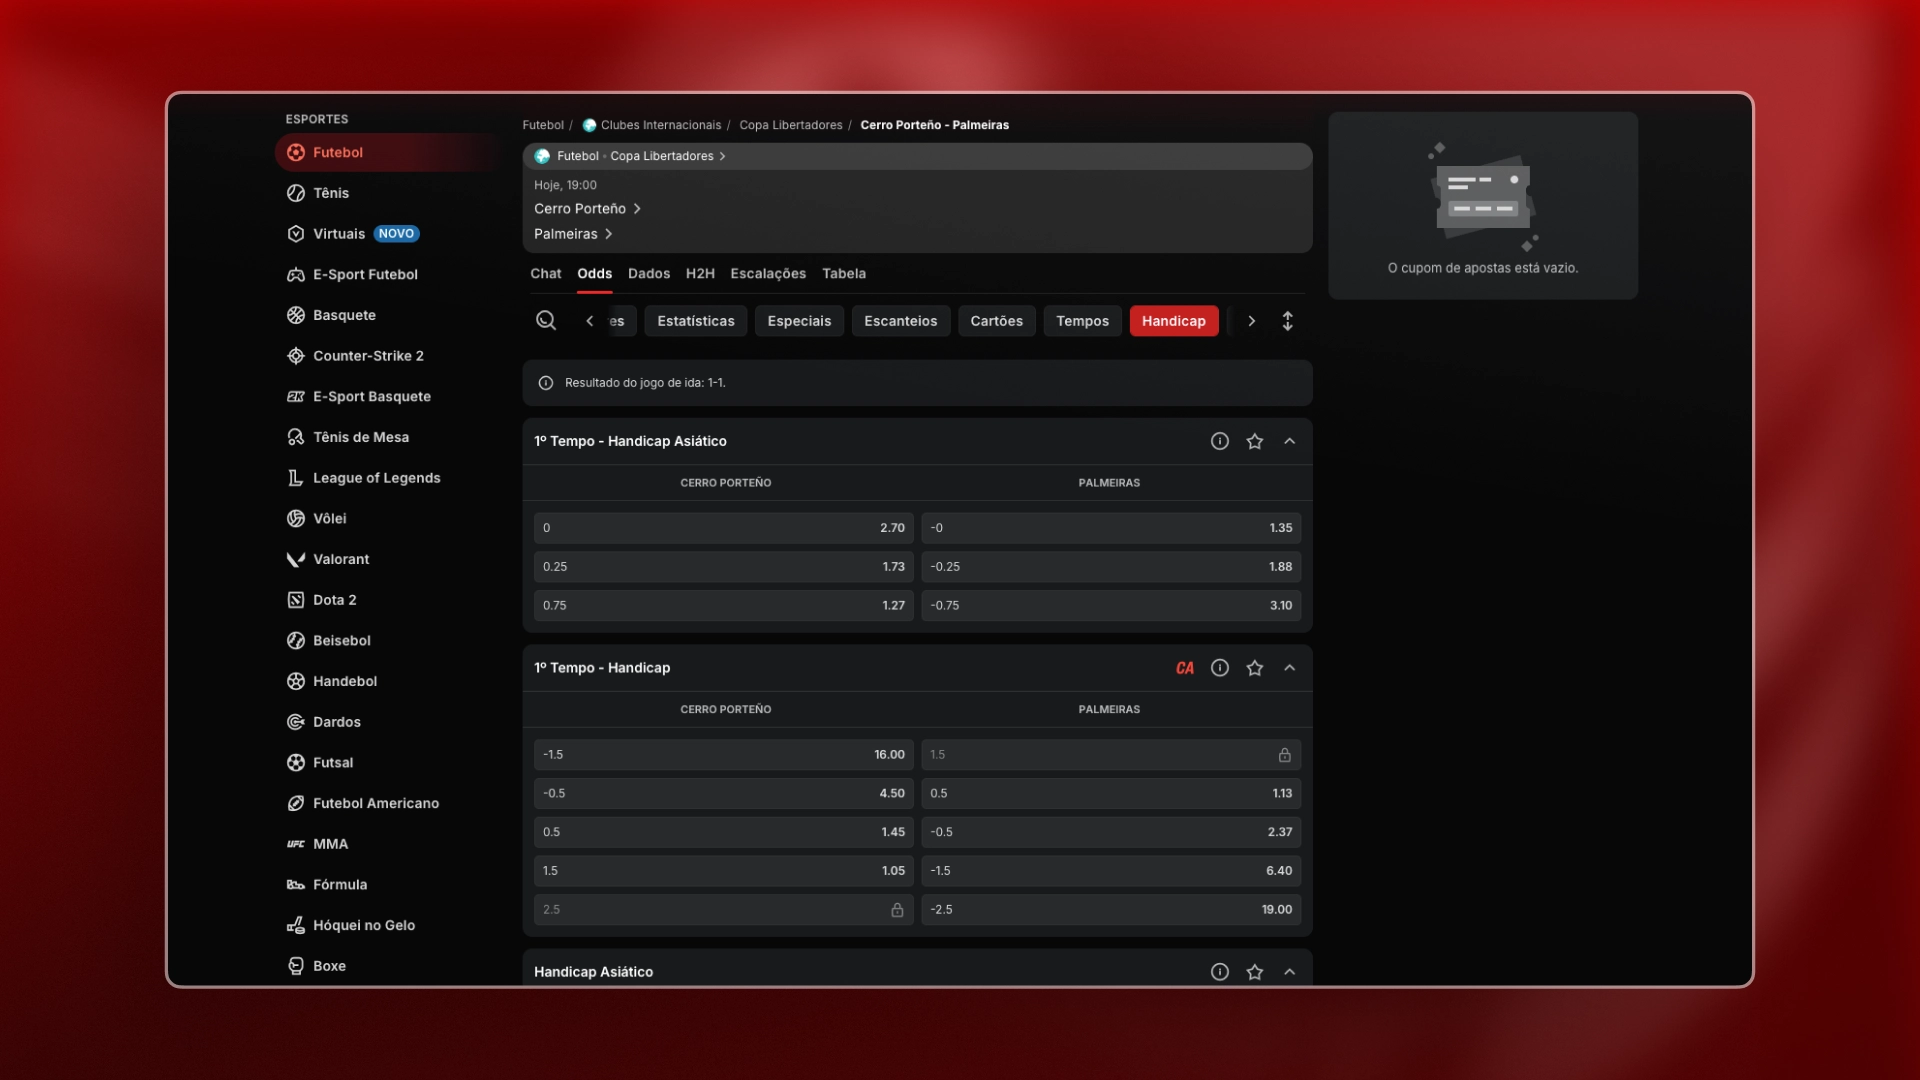Switch to the Chat tab
Viewport: 1920px width, 1080px height.
click(546, 273)
